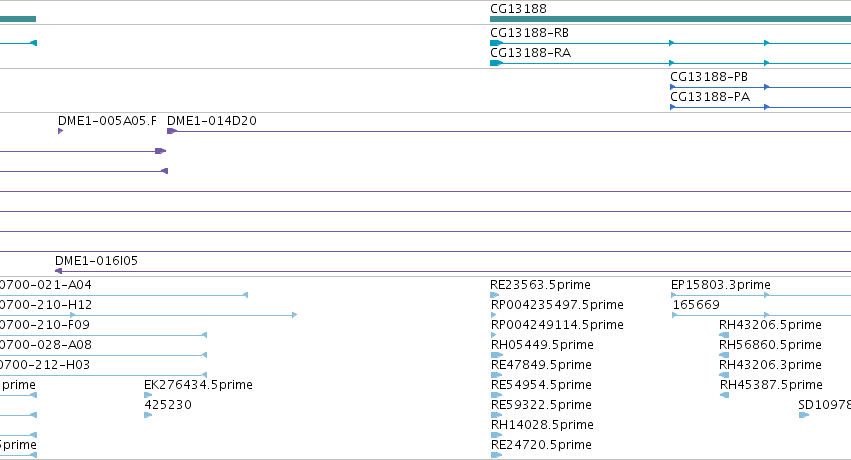Image resolution: width=851 pixels, height=460 pixels.
Task: Select the EK276434.5prime EST marker
Action: pyautogui.click(x=148, y=395)
